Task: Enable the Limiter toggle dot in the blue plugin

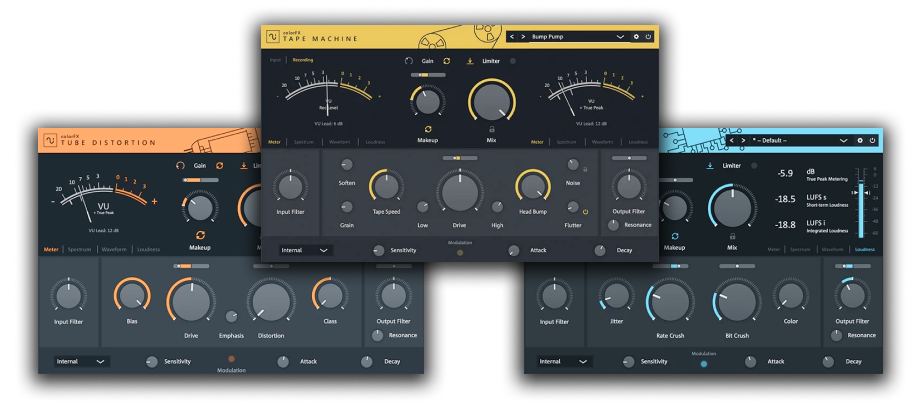Action: click(753, 166)
